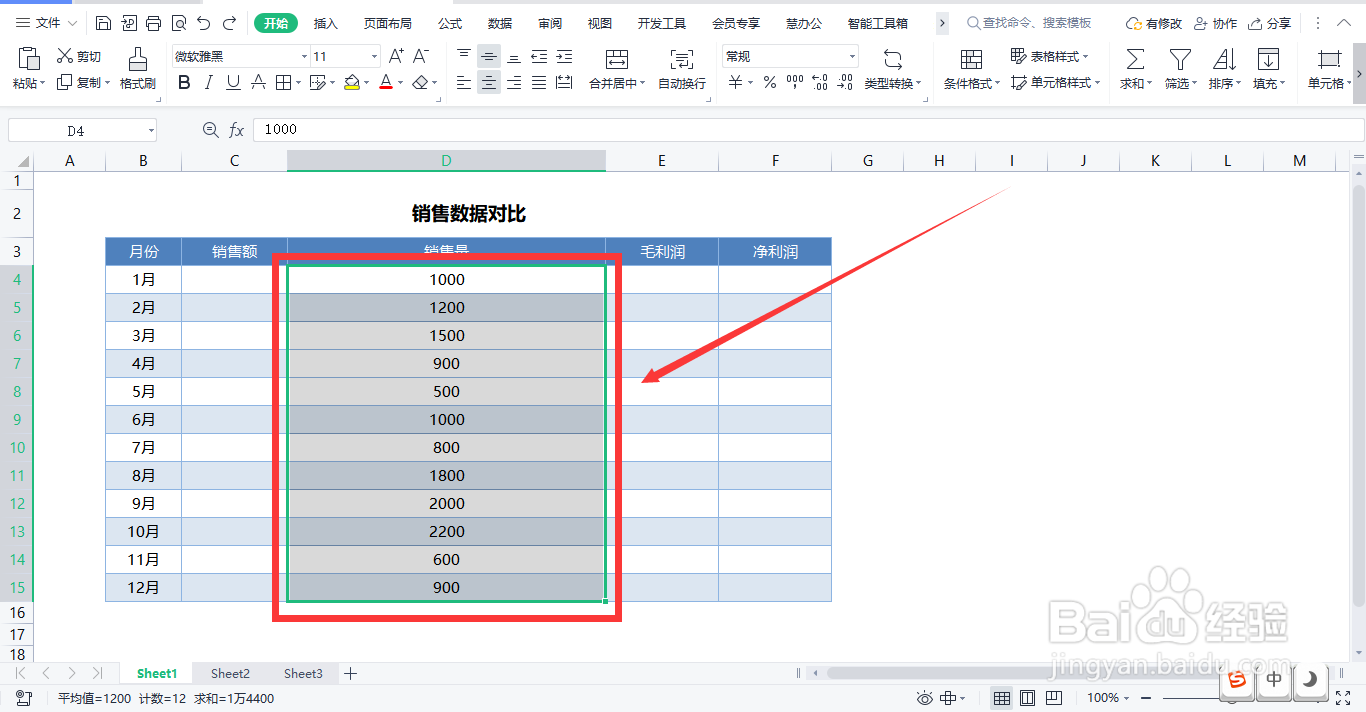Increase font size with A+ icon
Image resolution: width=1366 pixels, height=712 pixels.
tap(396, 57)
